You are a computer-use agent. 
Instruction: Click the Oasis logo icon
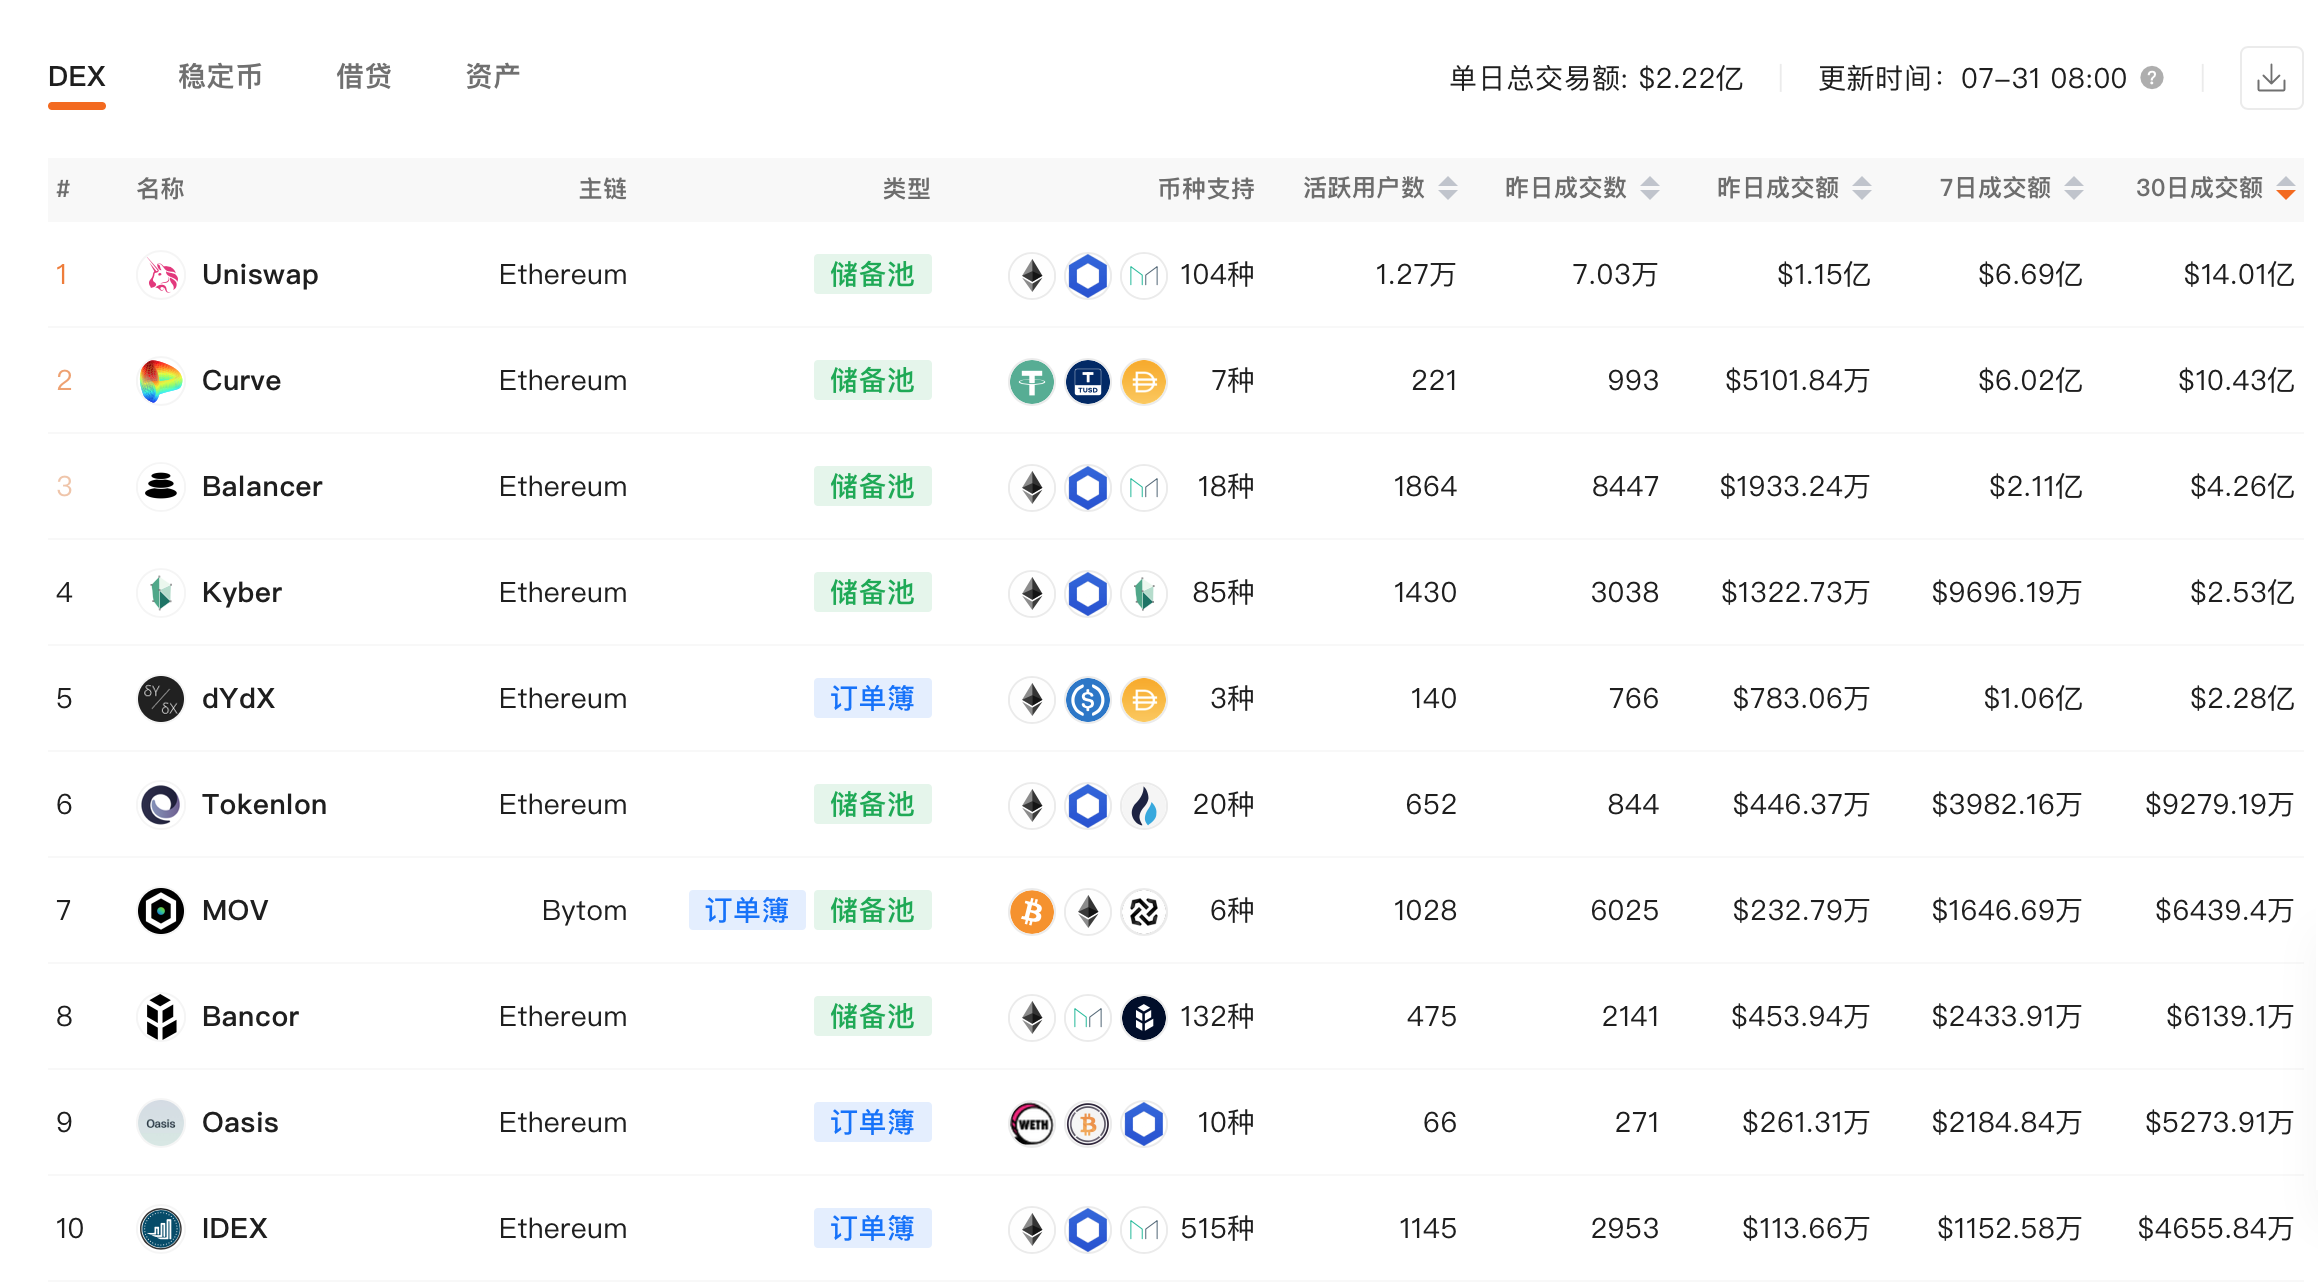[x=161, y=1123]
